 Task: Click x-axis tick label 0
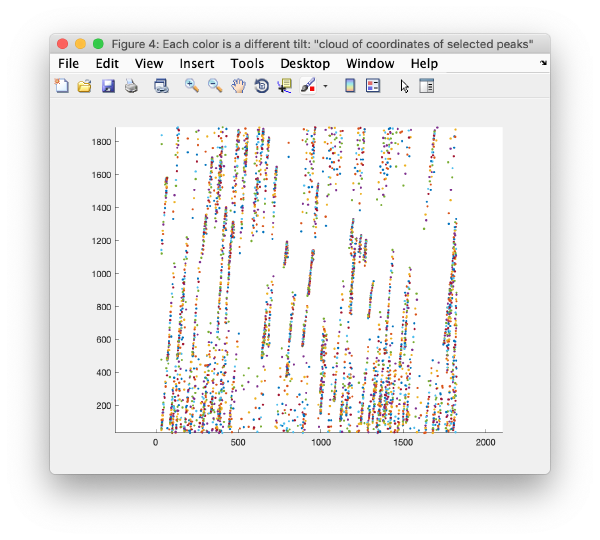155,442
